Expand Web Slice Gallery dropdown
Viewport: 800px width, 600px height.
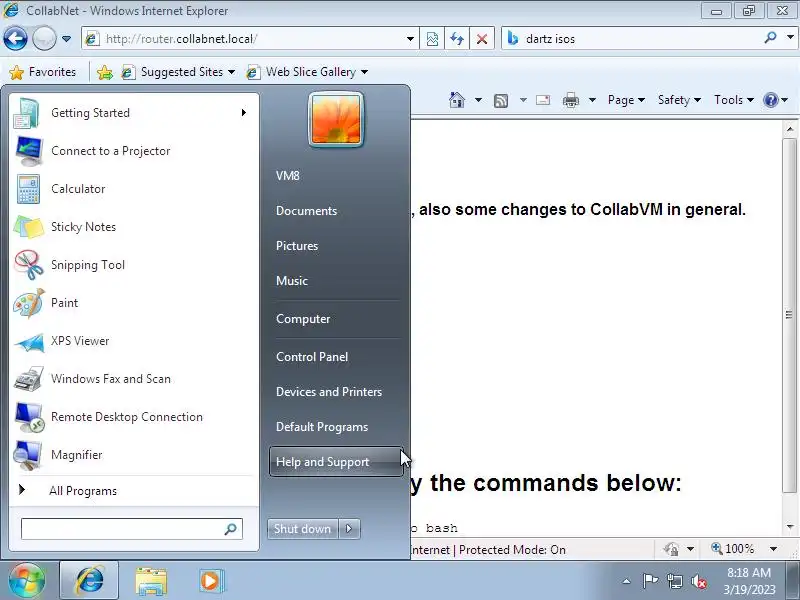(364, 72)
